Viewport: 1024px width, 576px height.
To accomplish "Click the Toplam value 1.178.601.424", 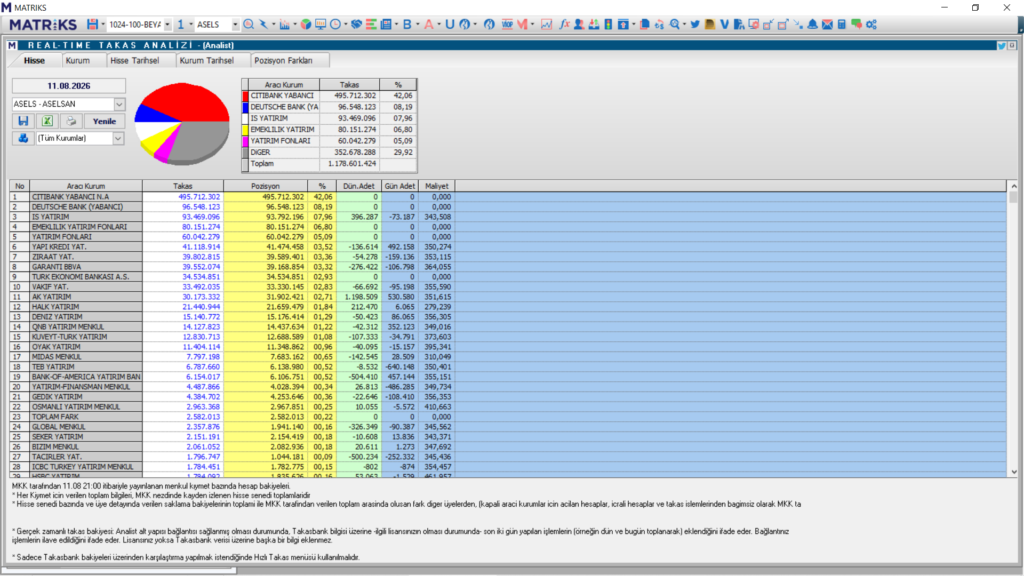I will pyautogui.click(x=351, y=164).
